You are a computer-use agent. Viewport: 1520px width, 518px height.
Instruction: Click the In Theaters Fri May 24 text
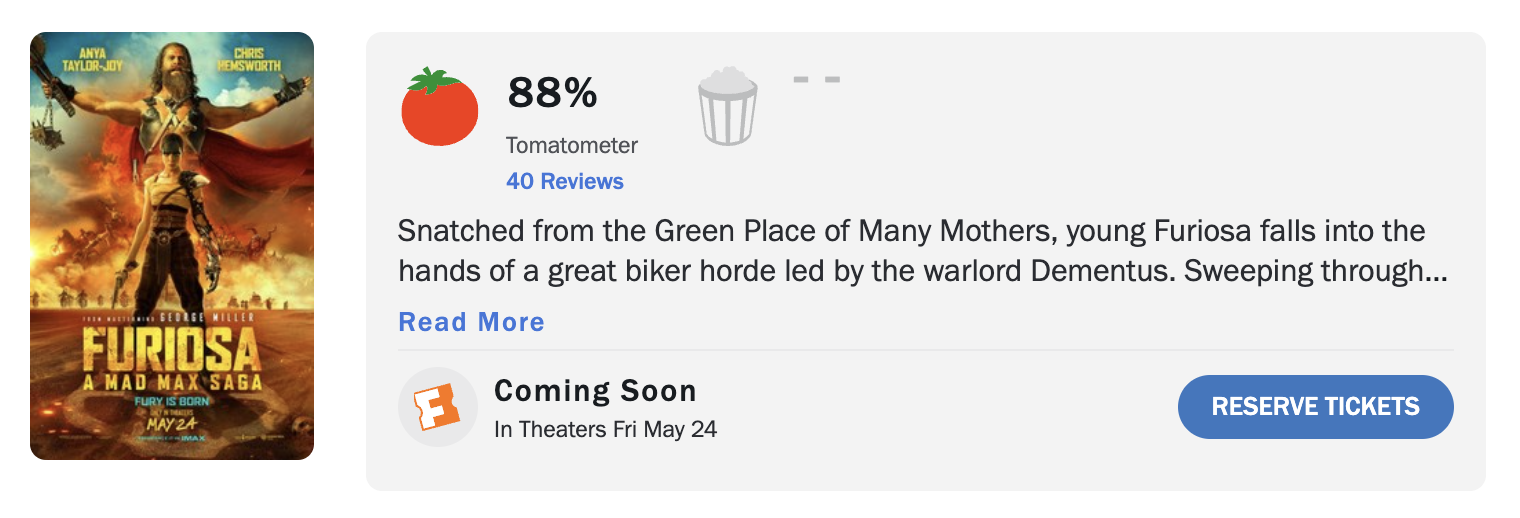coord(605,430)
